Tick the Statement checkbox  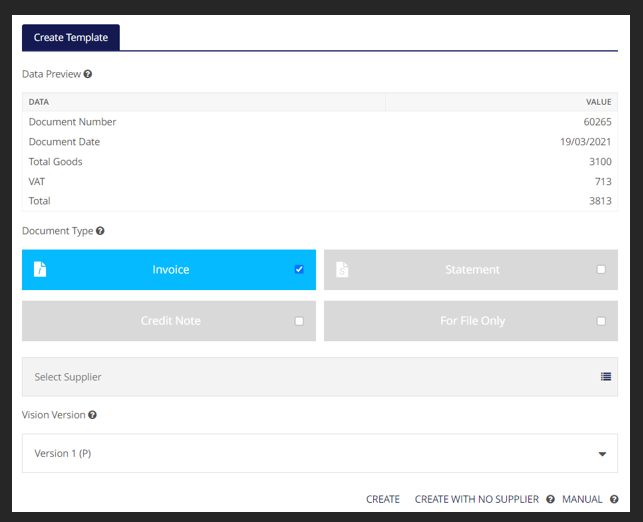601,269
